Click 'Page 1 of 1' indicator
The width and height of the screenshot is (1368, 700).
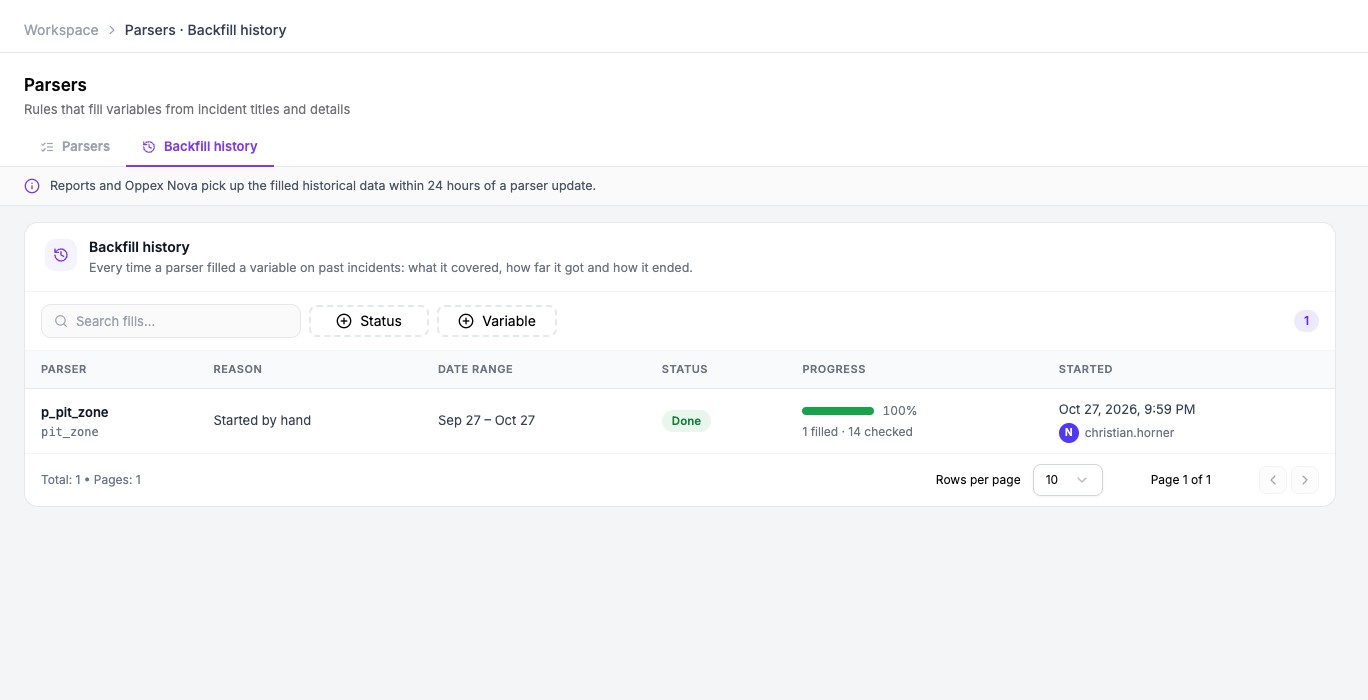(x=1181, y=480)
